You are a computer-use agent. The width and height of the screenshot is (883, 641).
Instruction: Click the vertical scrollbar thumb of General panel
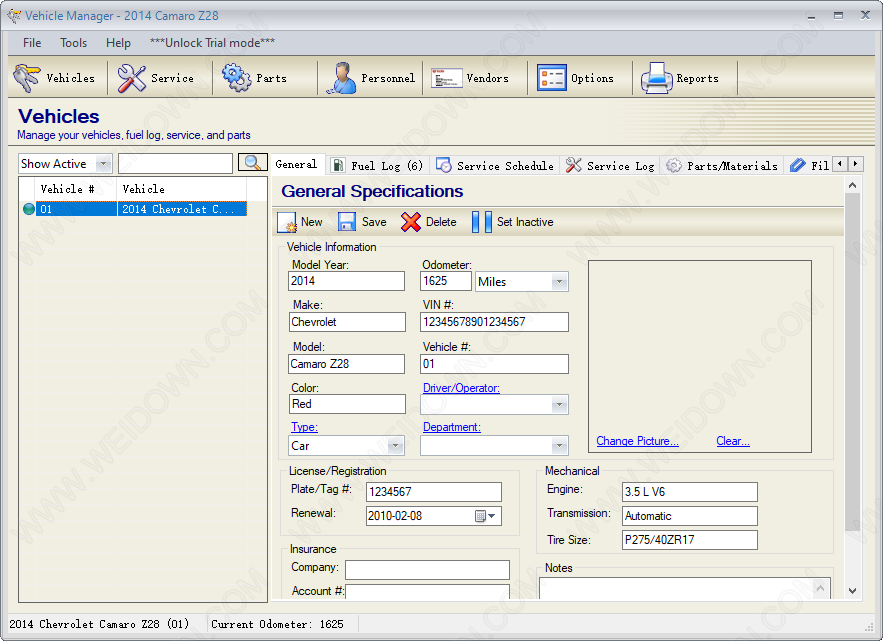[x=852, y=360]
